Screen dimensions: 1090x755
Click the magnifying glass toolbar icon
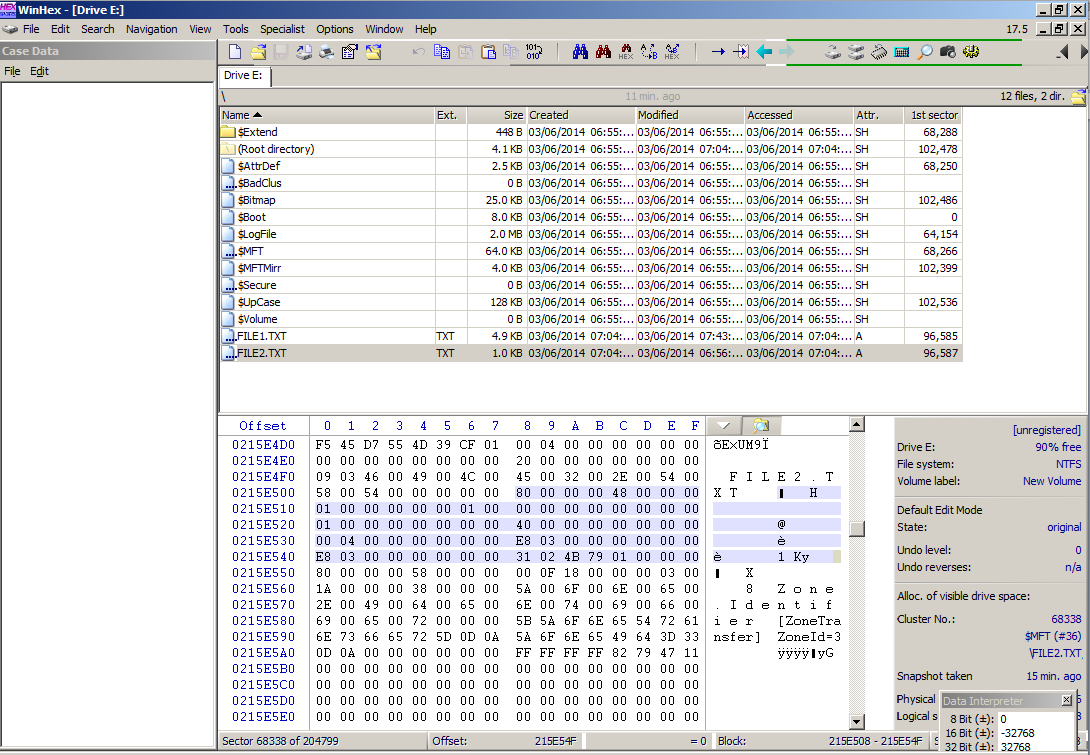click(925, 52)
